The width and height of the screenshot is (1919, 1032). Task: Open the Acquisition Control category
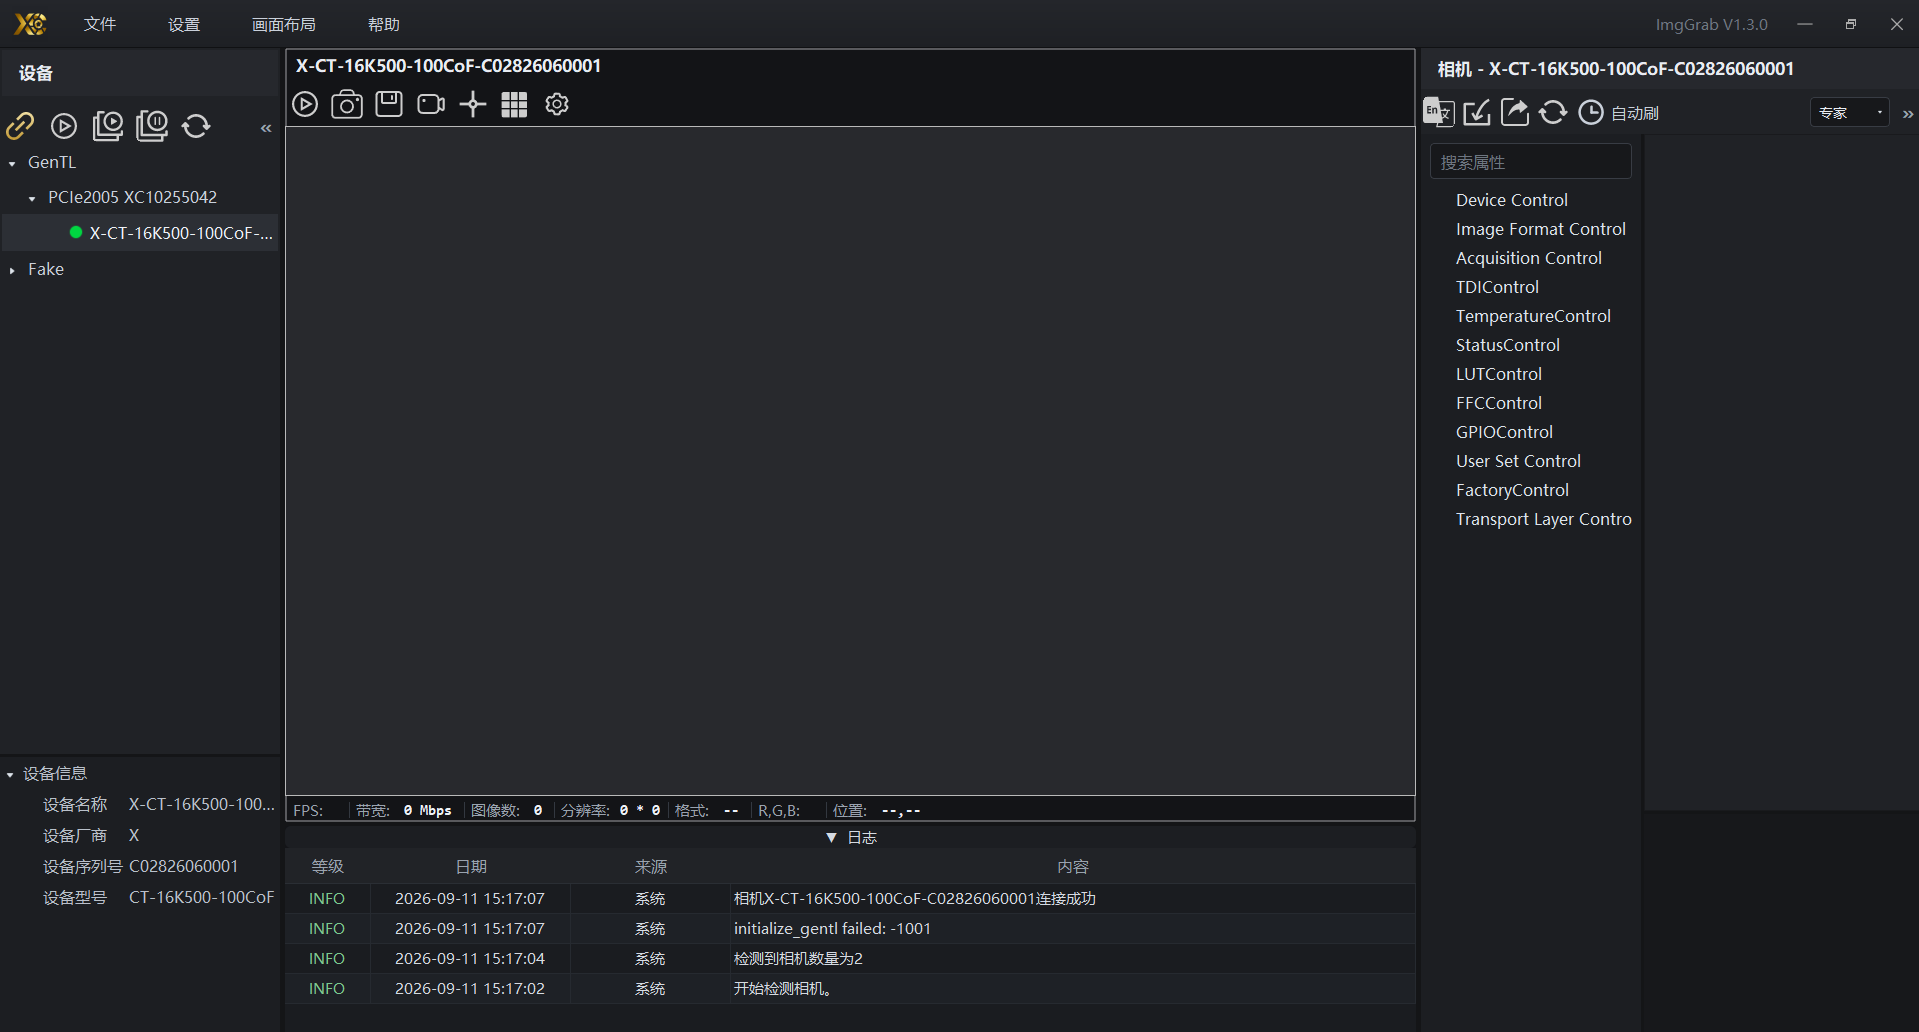pyautogui.click(x=1528, y=258)
